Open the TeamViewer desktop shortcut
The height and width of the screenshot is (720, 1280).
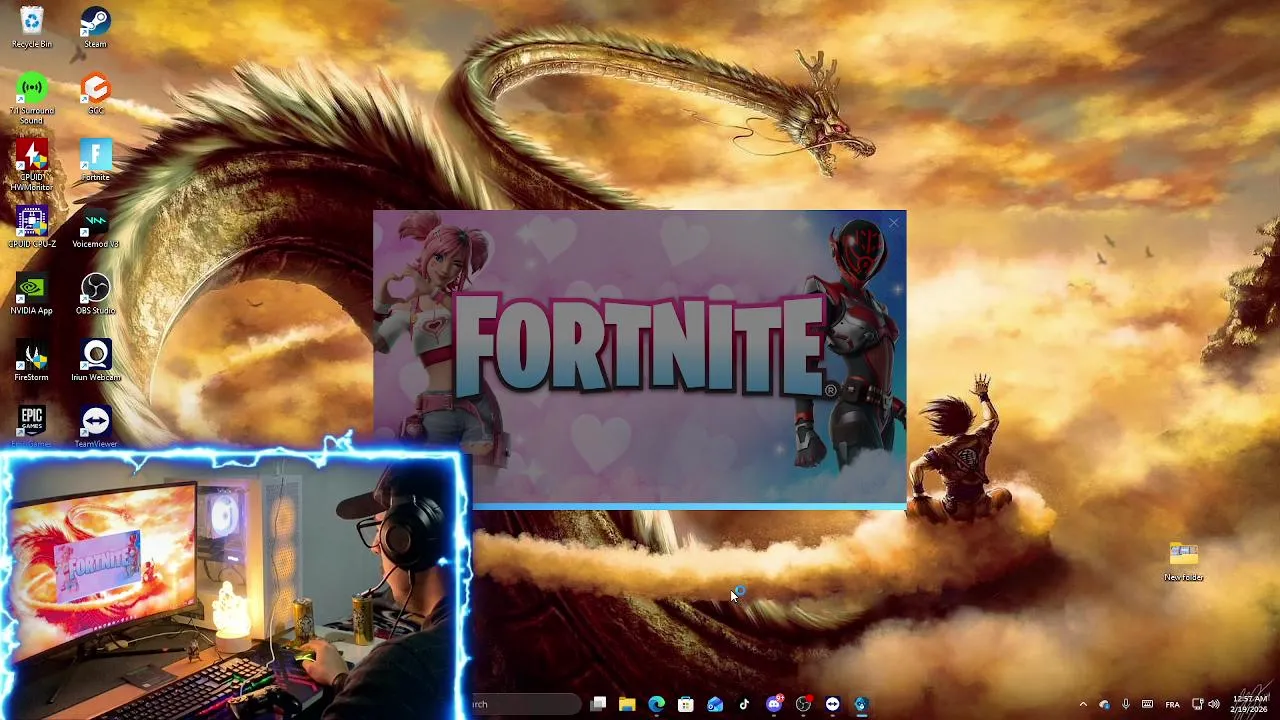pyautogui.click(x=95, y=426)
